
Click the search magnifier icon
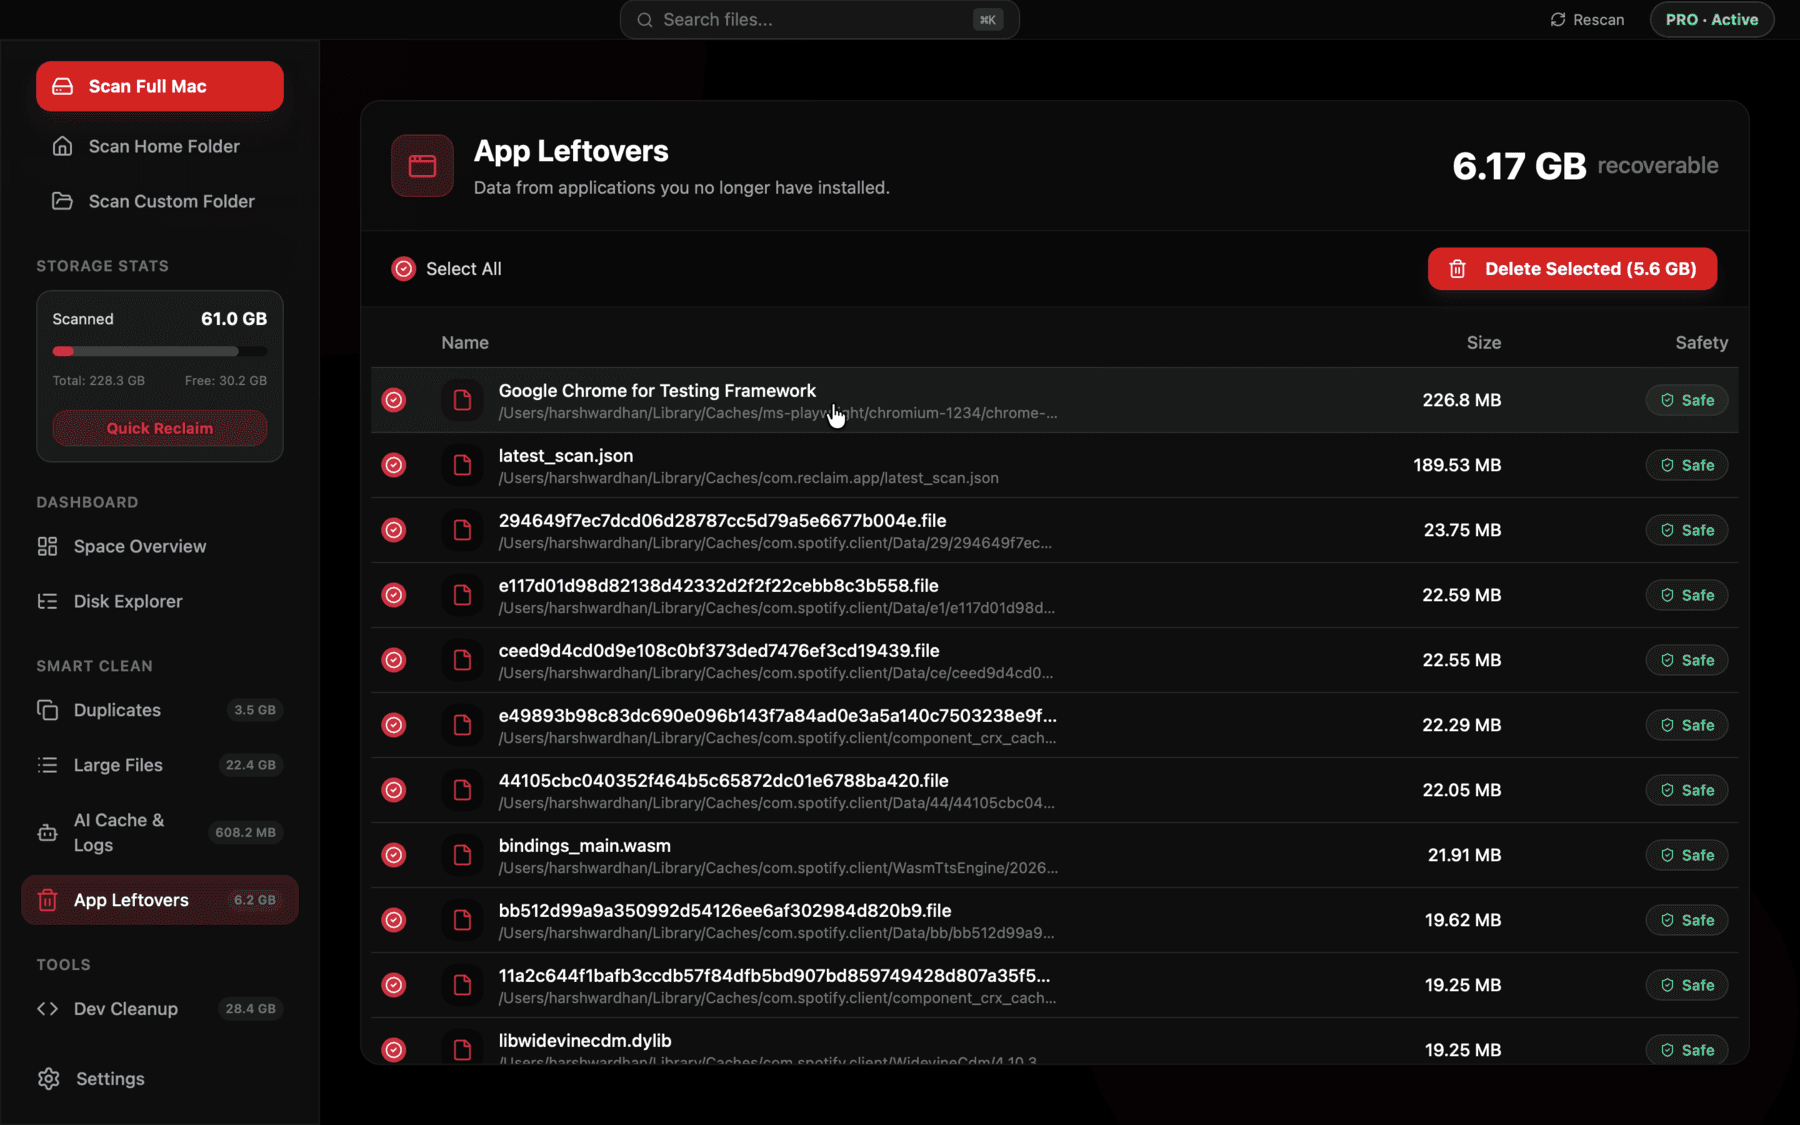click(x=645, y=20)
